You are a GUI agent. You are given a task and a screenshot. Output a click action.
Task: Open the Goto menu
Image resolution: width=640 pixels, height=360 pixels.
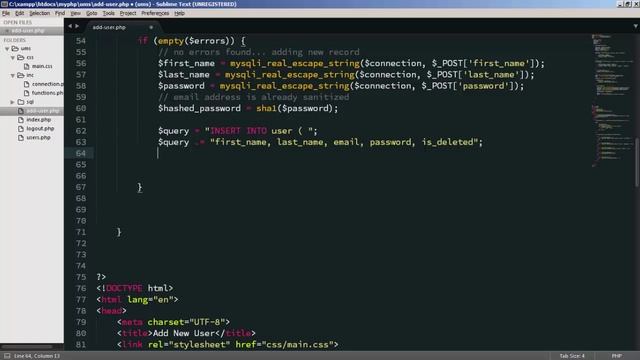(x=91, y=13)
